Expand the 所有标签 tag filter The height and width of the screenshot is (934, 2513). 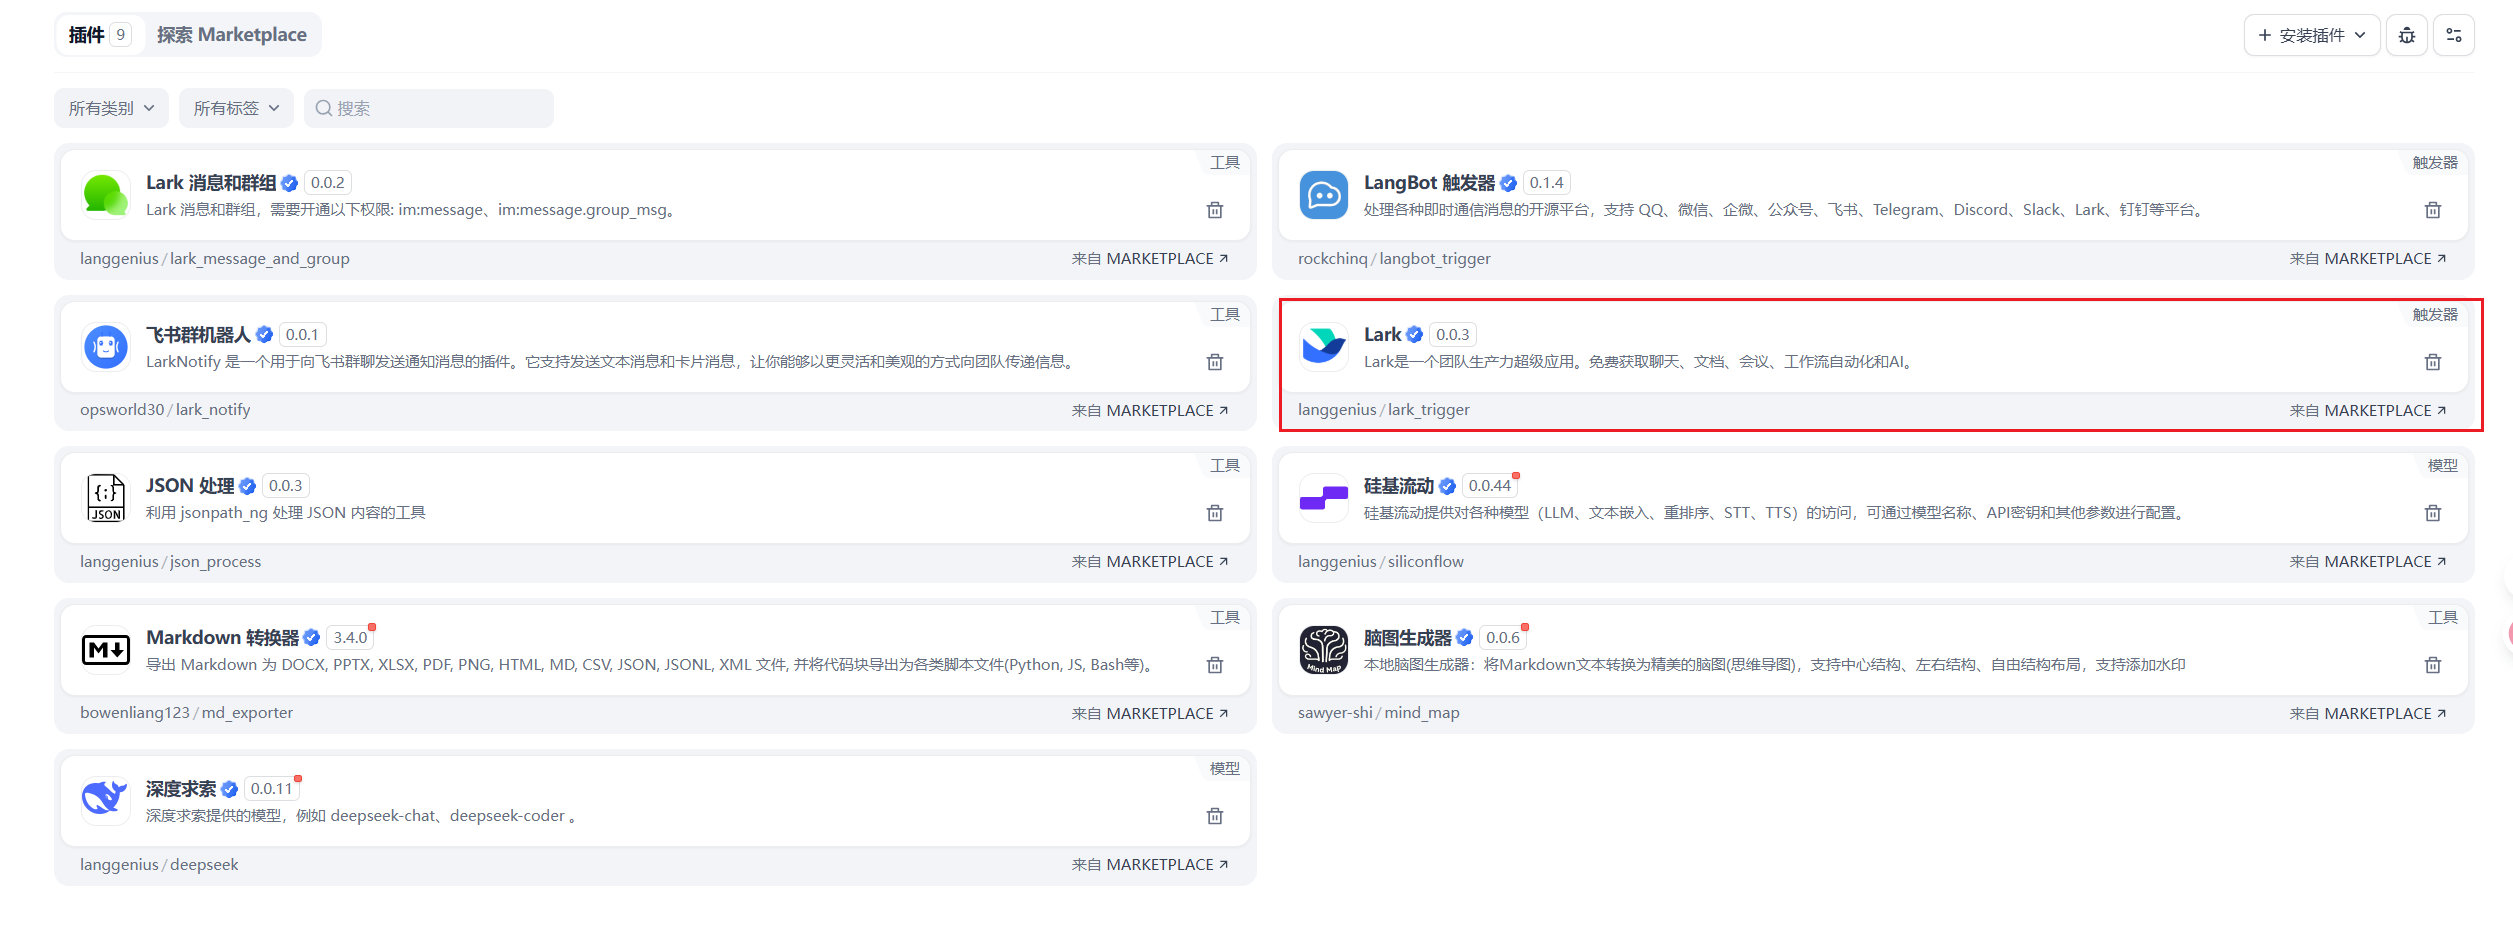click(x=236, y=108)
